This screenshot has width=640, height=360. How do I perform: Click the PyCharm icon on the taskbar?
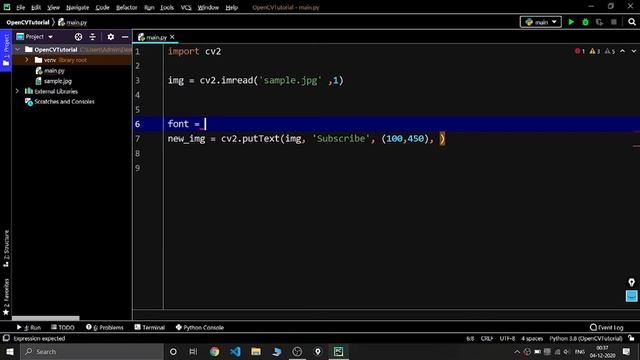pyautogui.click(x=338, y=351)
